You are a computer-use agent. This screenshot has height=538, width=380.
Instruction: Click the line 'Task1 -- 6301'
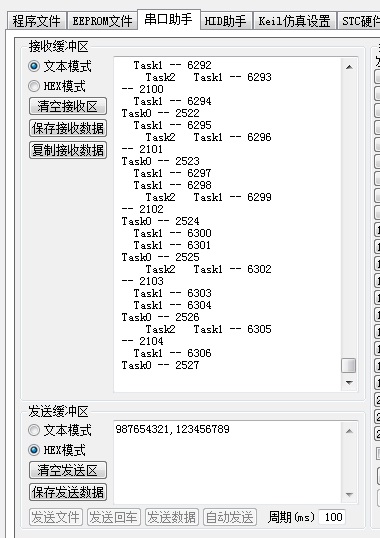tap(172, 245)
